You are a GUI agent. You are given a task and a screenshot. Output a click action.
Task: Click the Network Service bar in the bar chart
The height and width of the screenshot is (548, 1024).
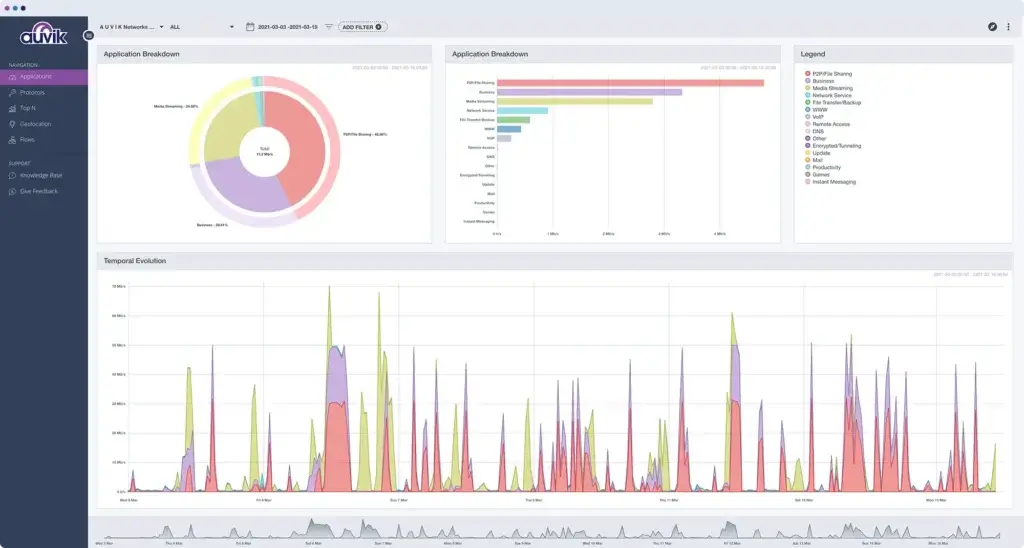[x=522, y=110]
